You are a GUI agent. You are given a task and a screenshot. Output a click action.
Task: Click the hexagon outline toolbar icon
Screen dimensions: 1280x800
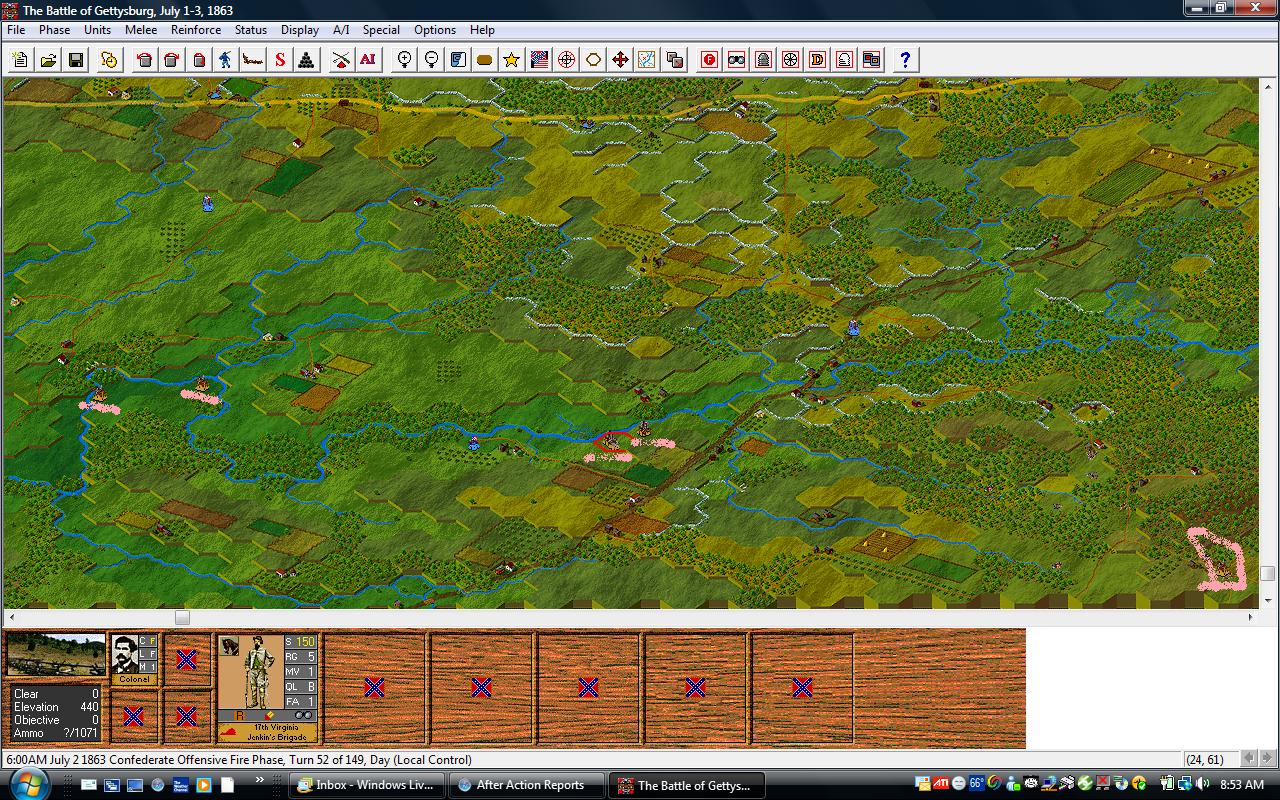coord(593,60)
